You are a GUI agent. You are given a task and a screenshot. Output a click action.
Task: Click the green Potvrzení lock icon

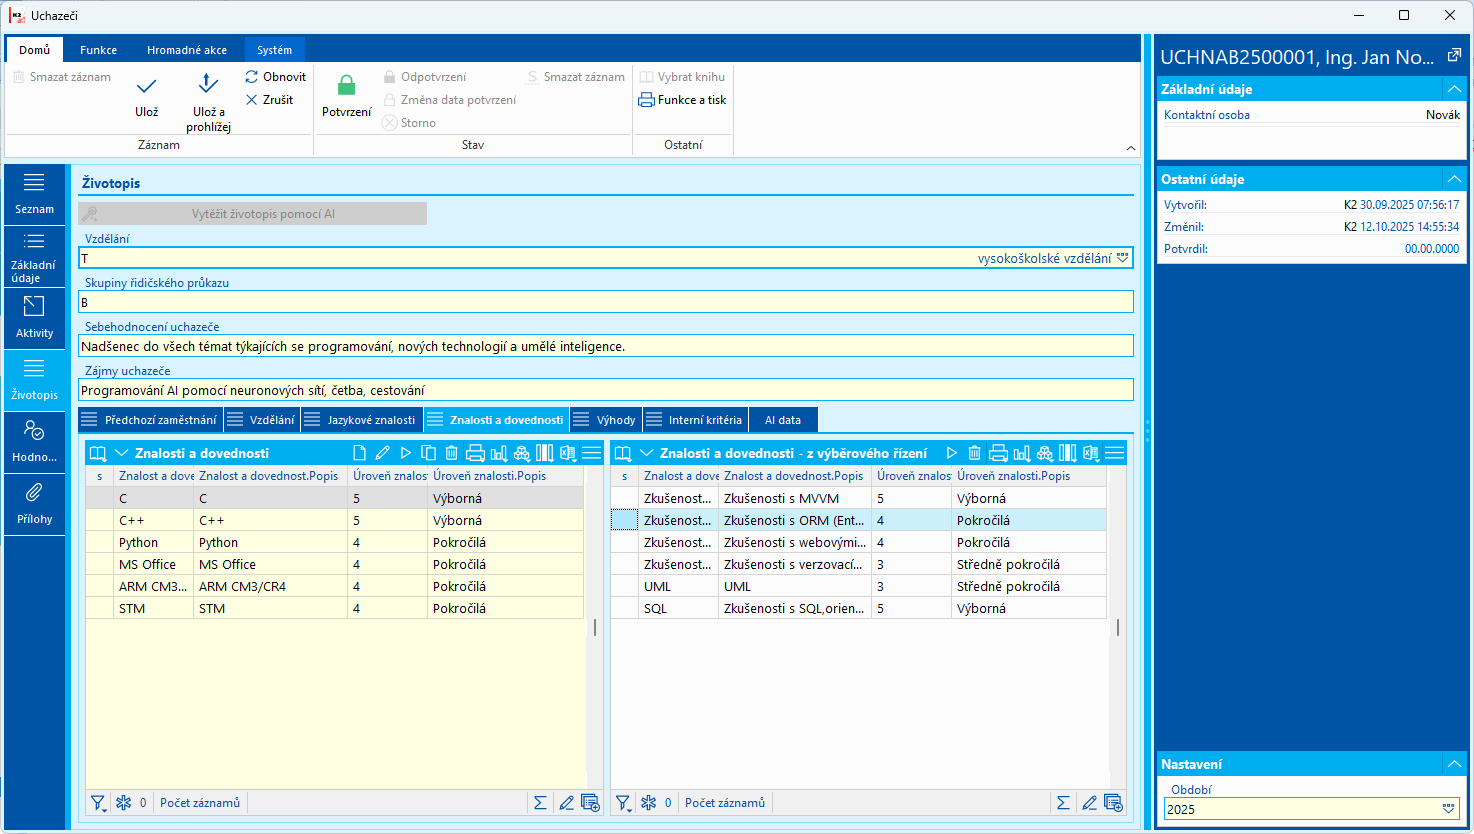point(346,86)
